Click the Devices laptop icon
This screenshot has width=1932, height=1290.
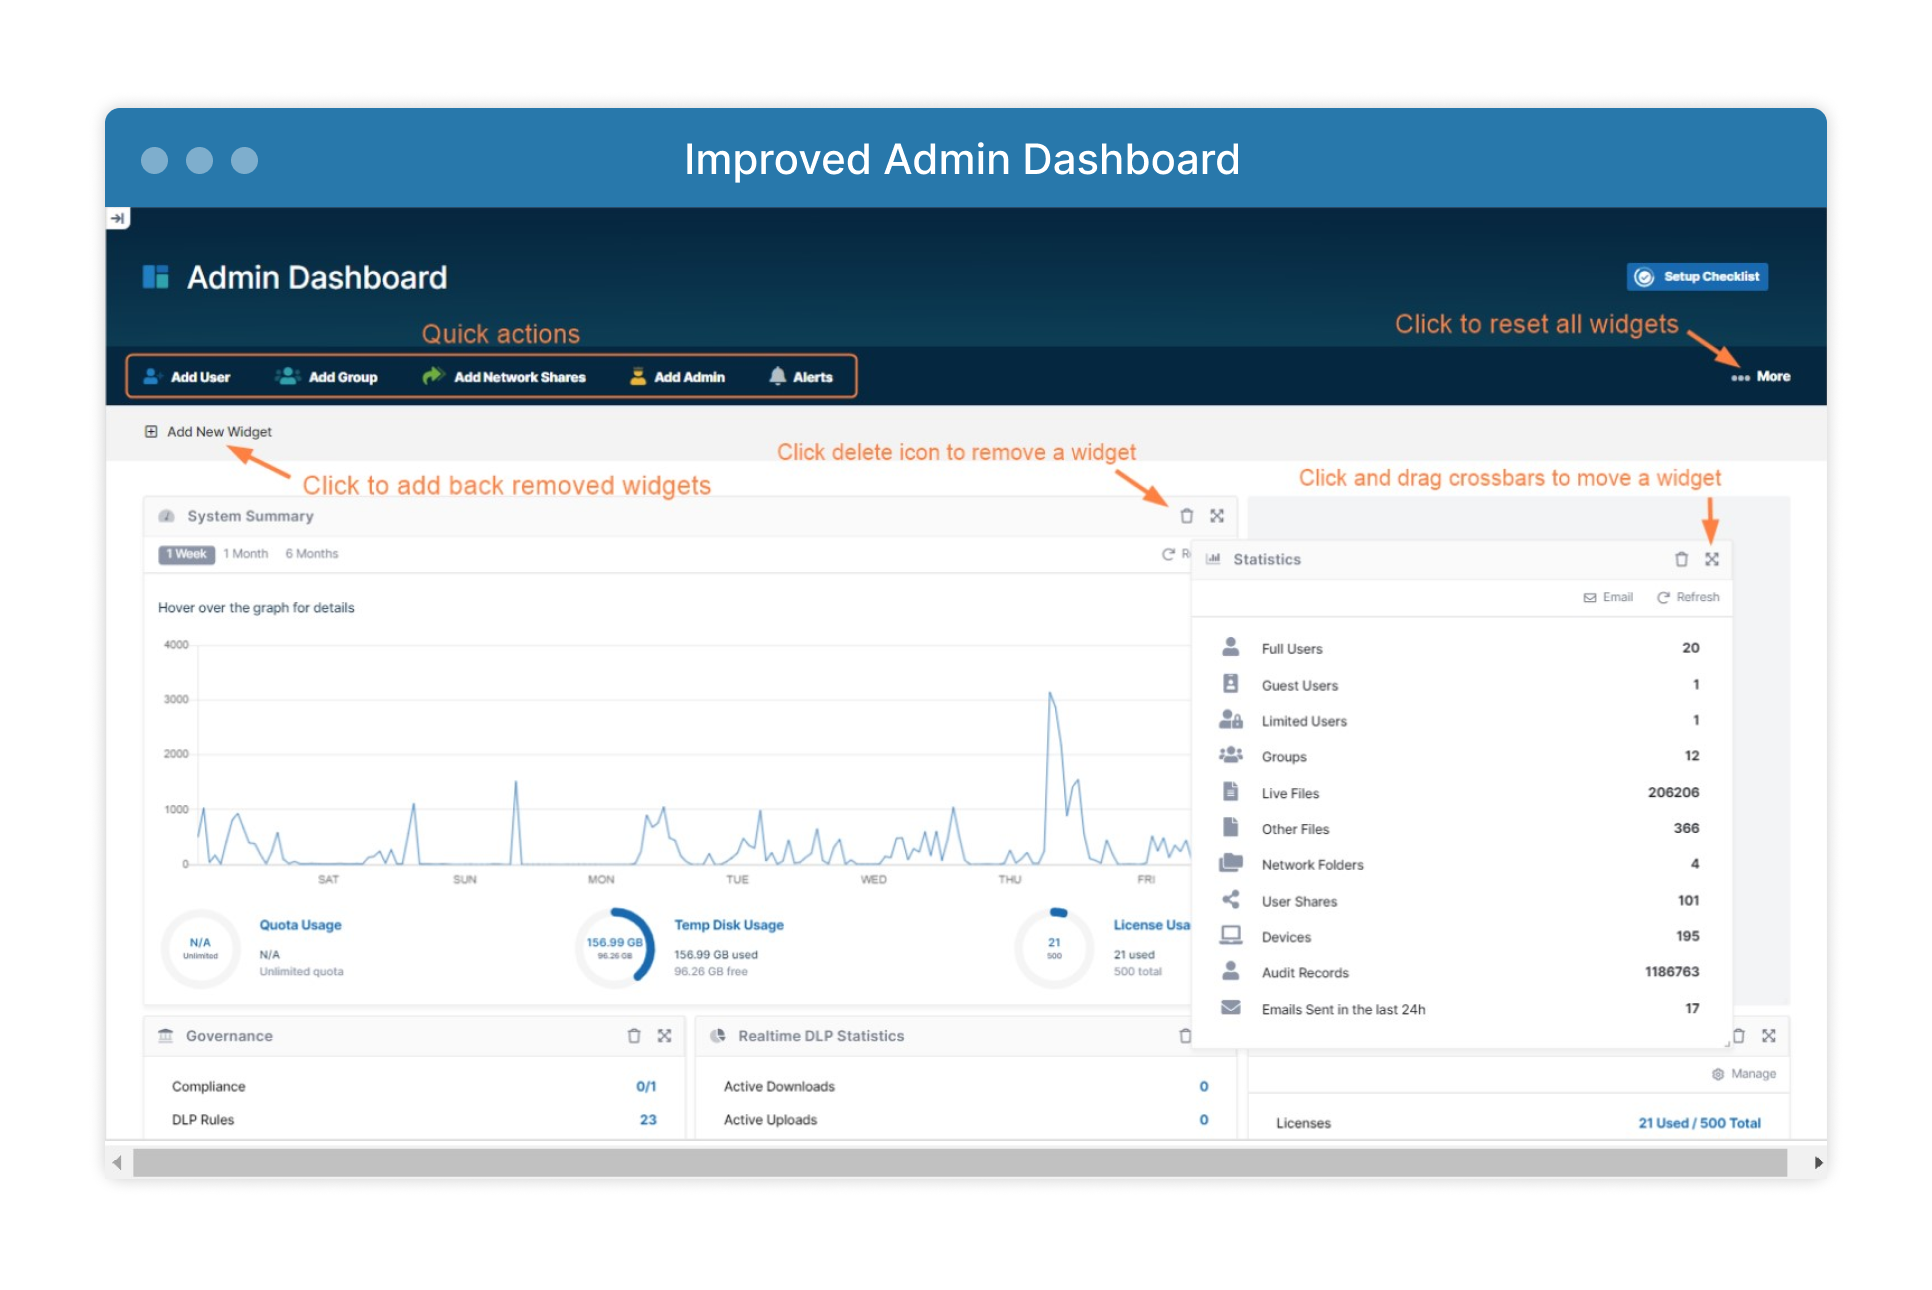click(1231, 936)
